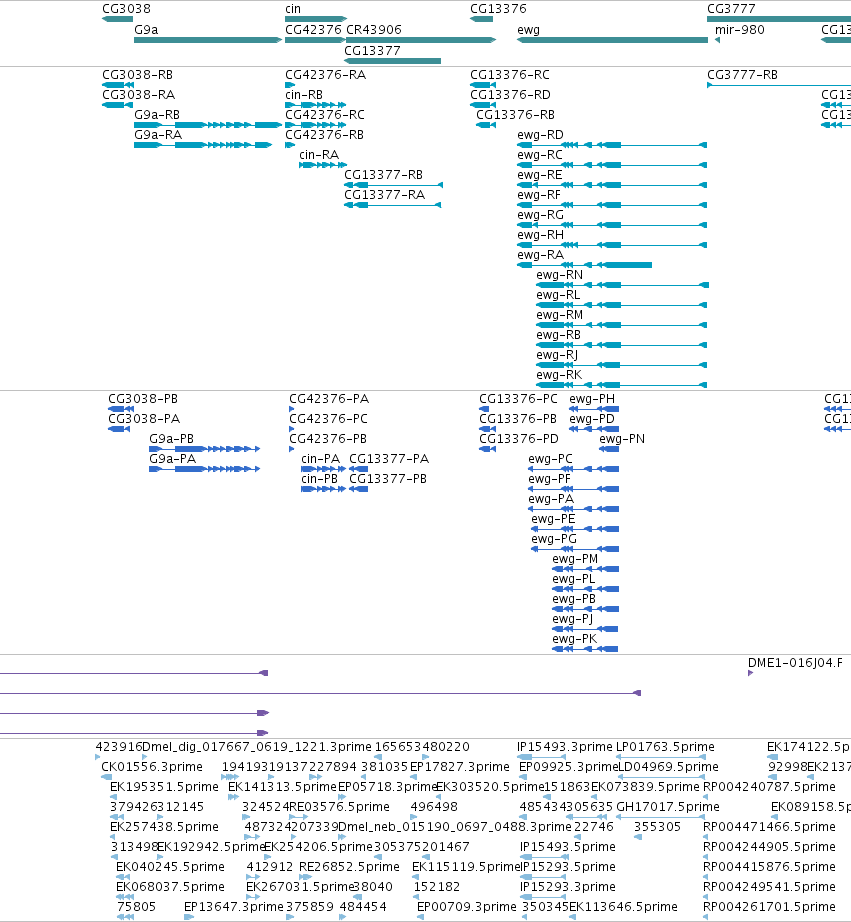Select EST RP004261701.5prime
The height and width of the screenshot is (922, 851).
[x=769, y=907]
